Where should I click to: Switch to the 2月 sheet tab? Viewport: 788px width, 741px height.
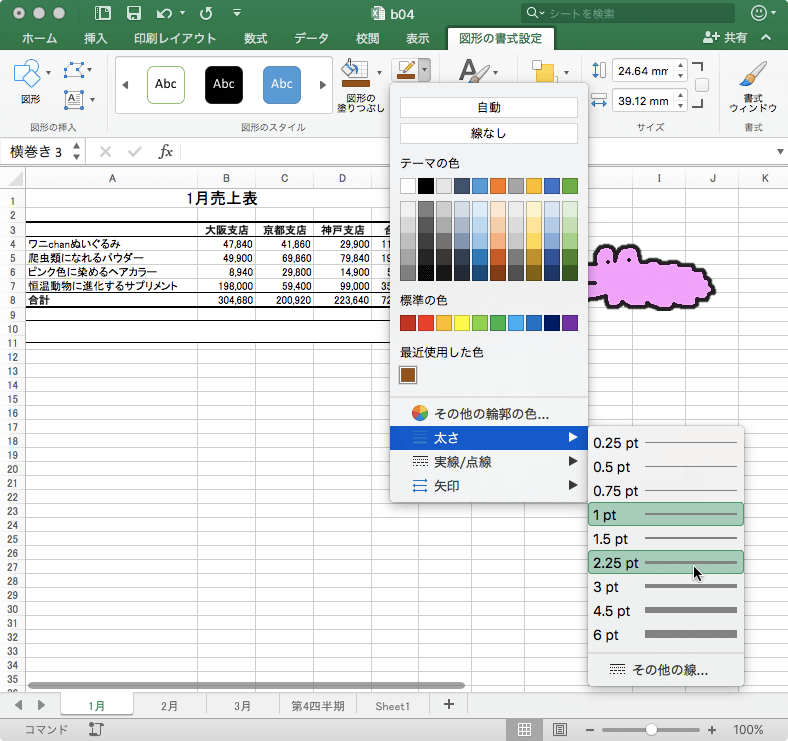(x=169, y=706)
